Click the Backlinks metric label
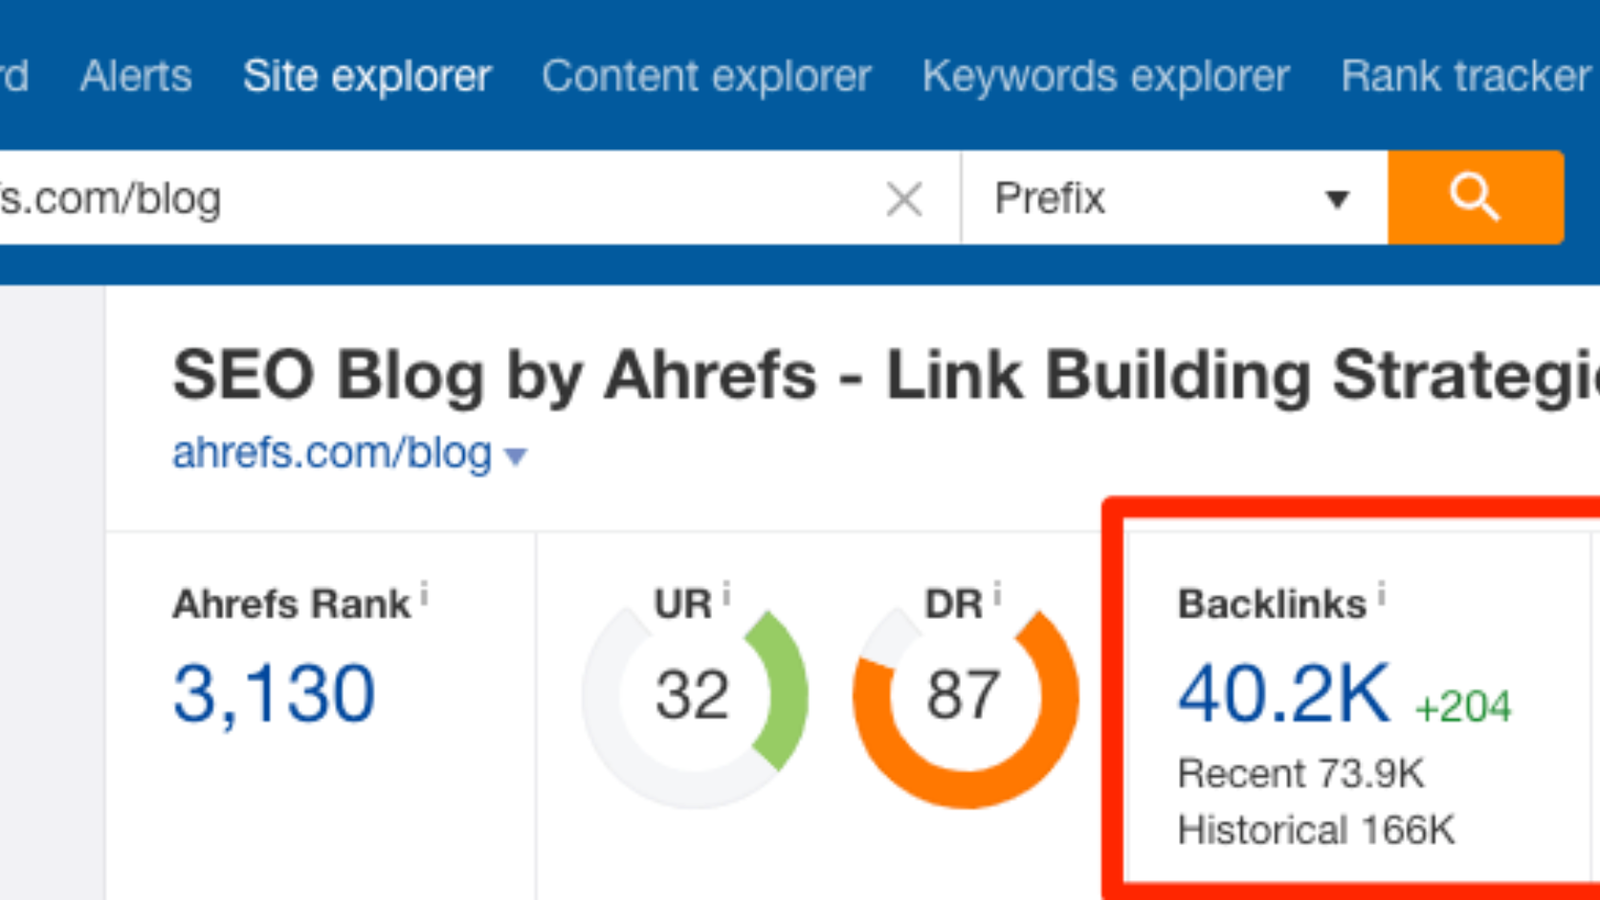Image resolution: width=1600 pixels, height=900 pixels. coord(1272,604)
